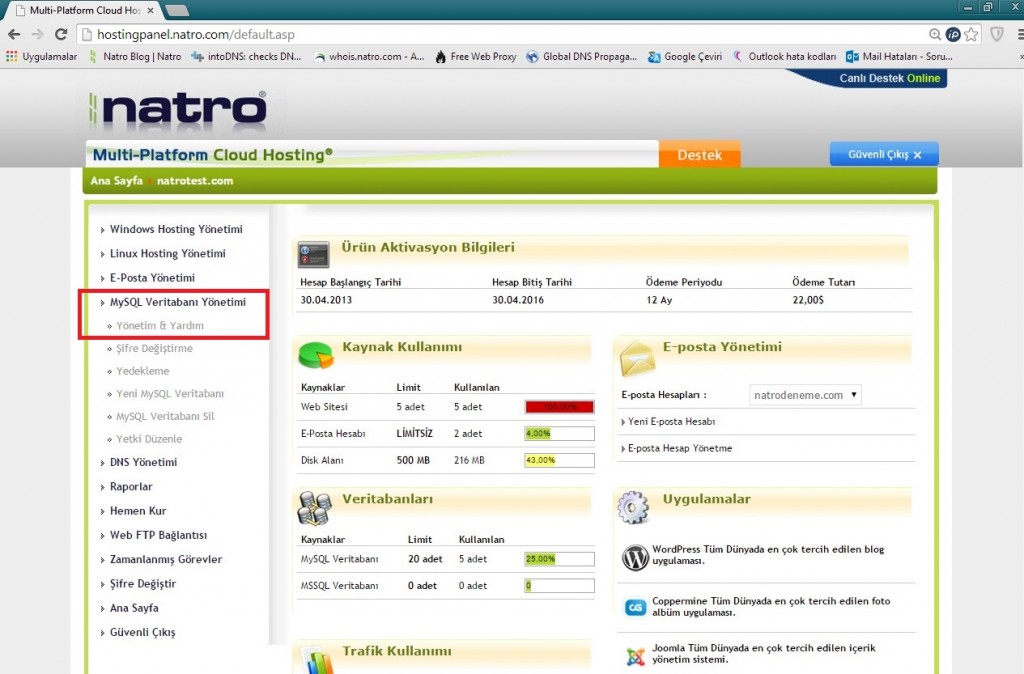This screenshot has width=1024, height=674.
Task: Bookmark page with the star icon
Action: pyautogui.click(x=971, y=35)
